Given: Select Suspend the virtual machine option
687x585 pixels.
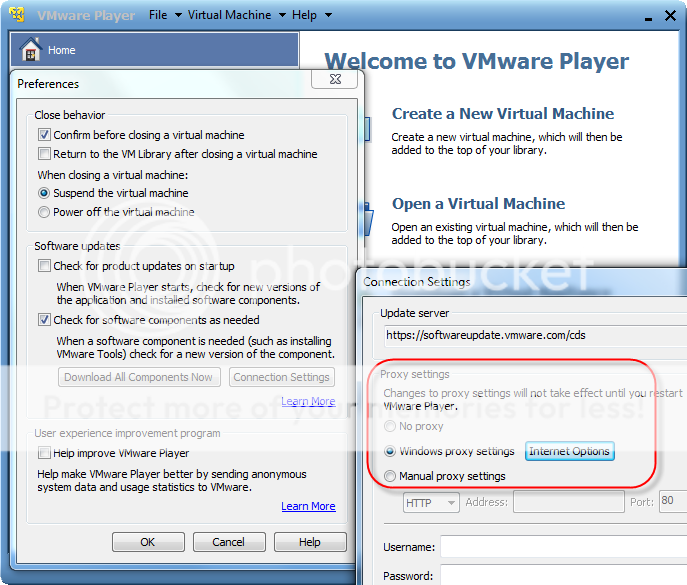Looking at the screenshot, I should [44, 193].
